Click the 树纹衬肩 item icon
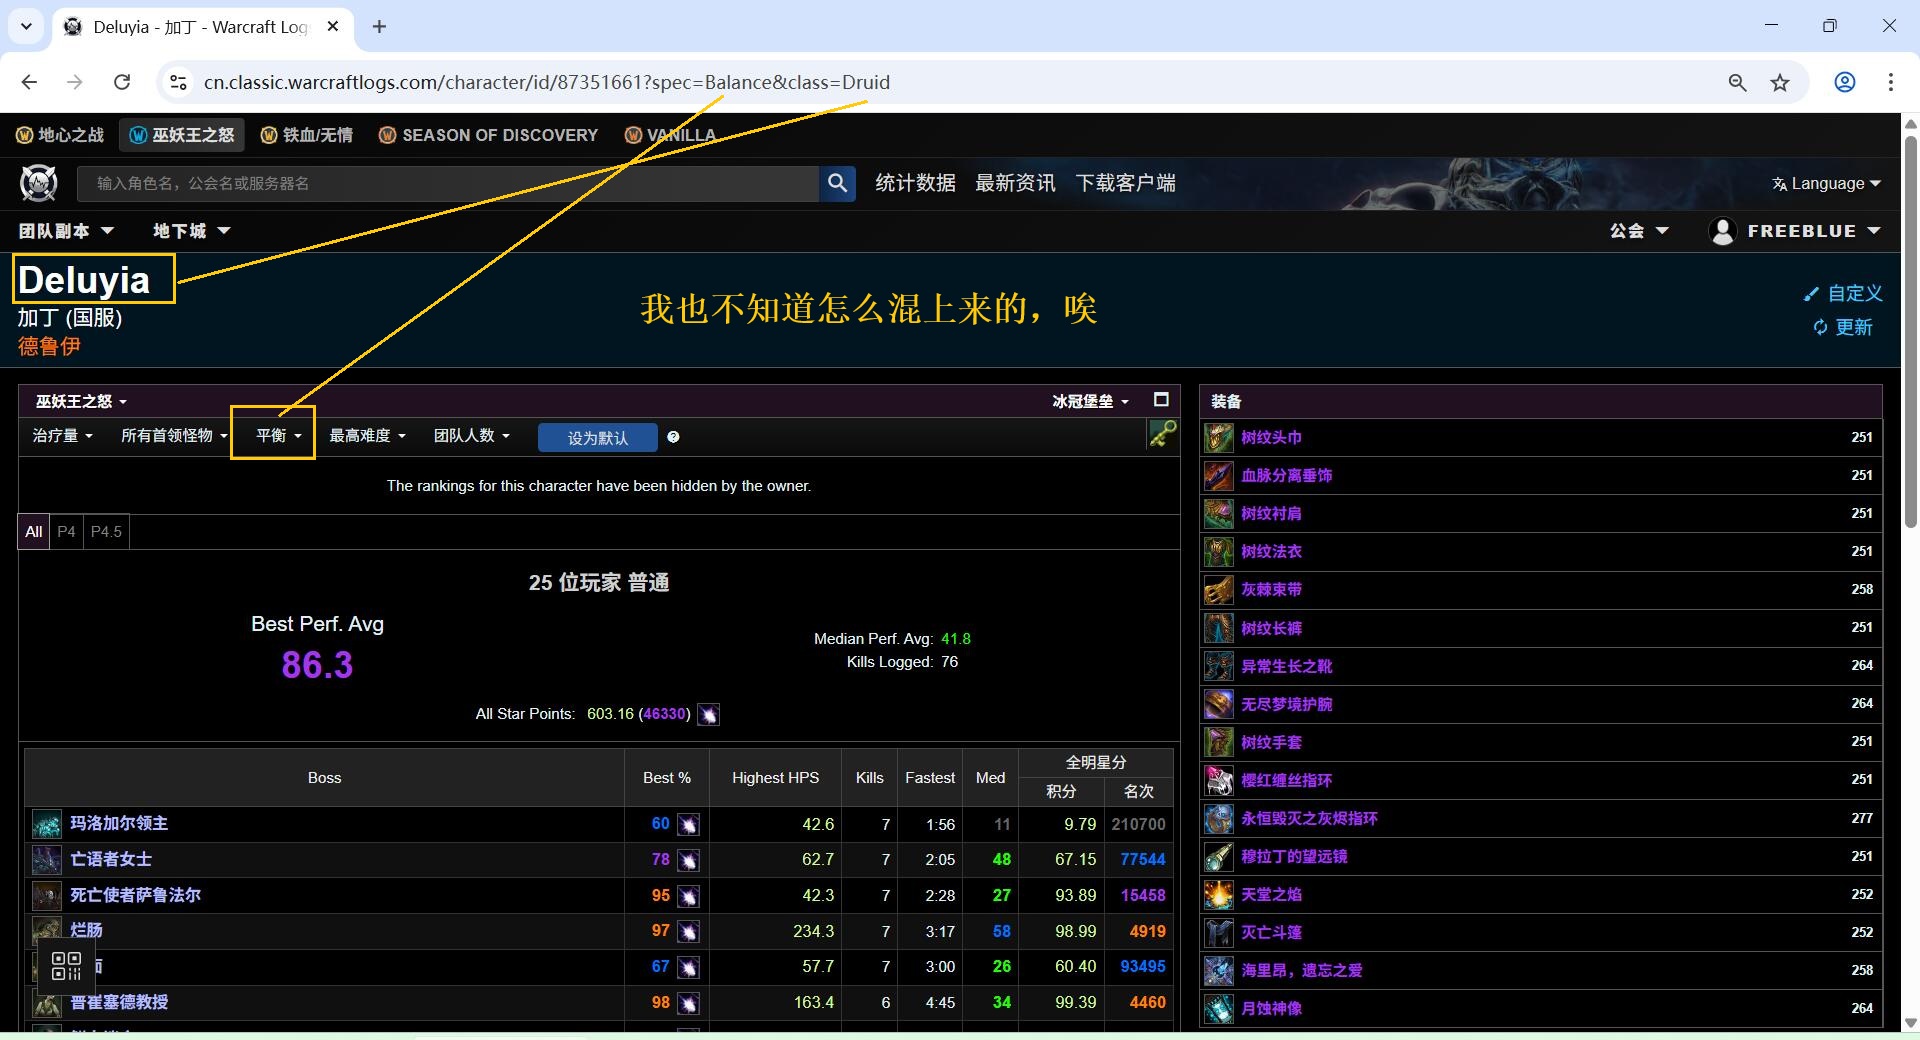The width and height of the screenshot is (1920, 1040). click(x=1218, y=513)
